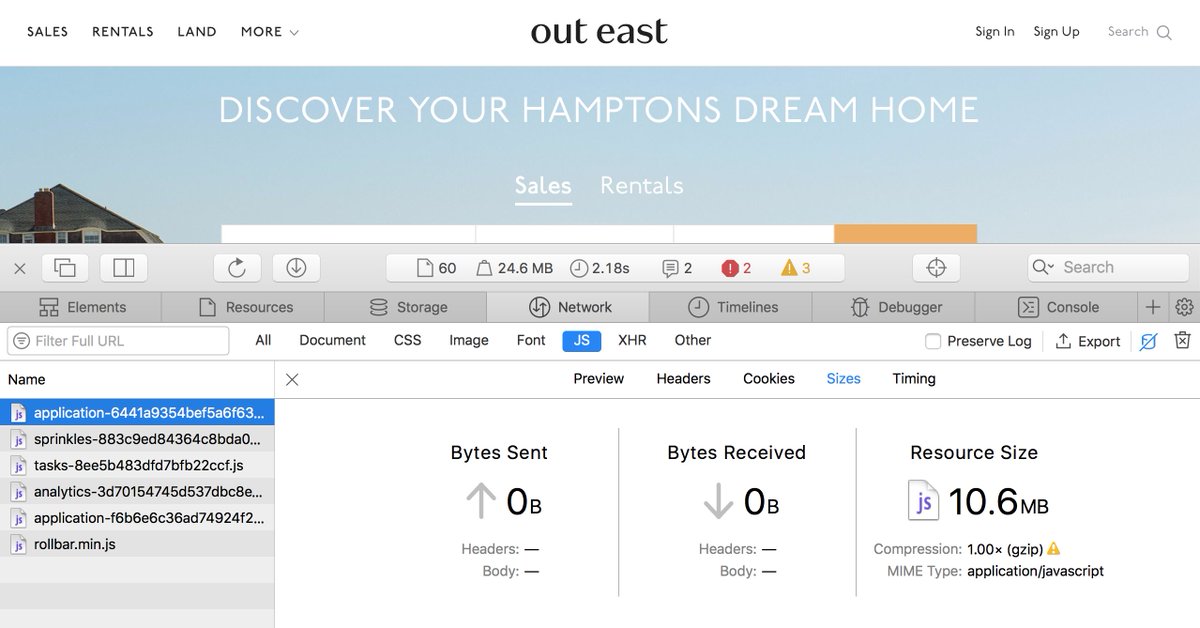Switch to the Timelines tab

coord(731,307)
